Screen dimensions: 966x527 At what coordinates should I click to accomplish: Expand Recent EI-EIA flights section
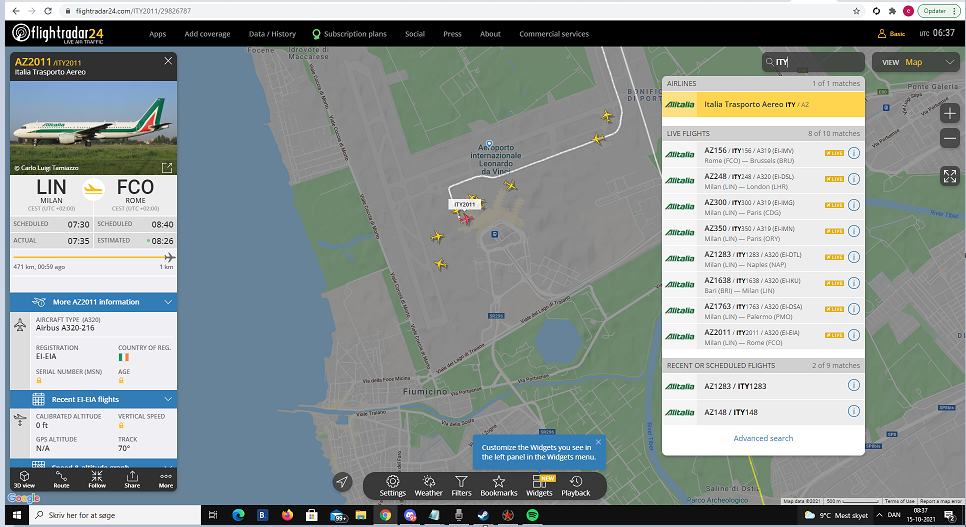(94, 399)
